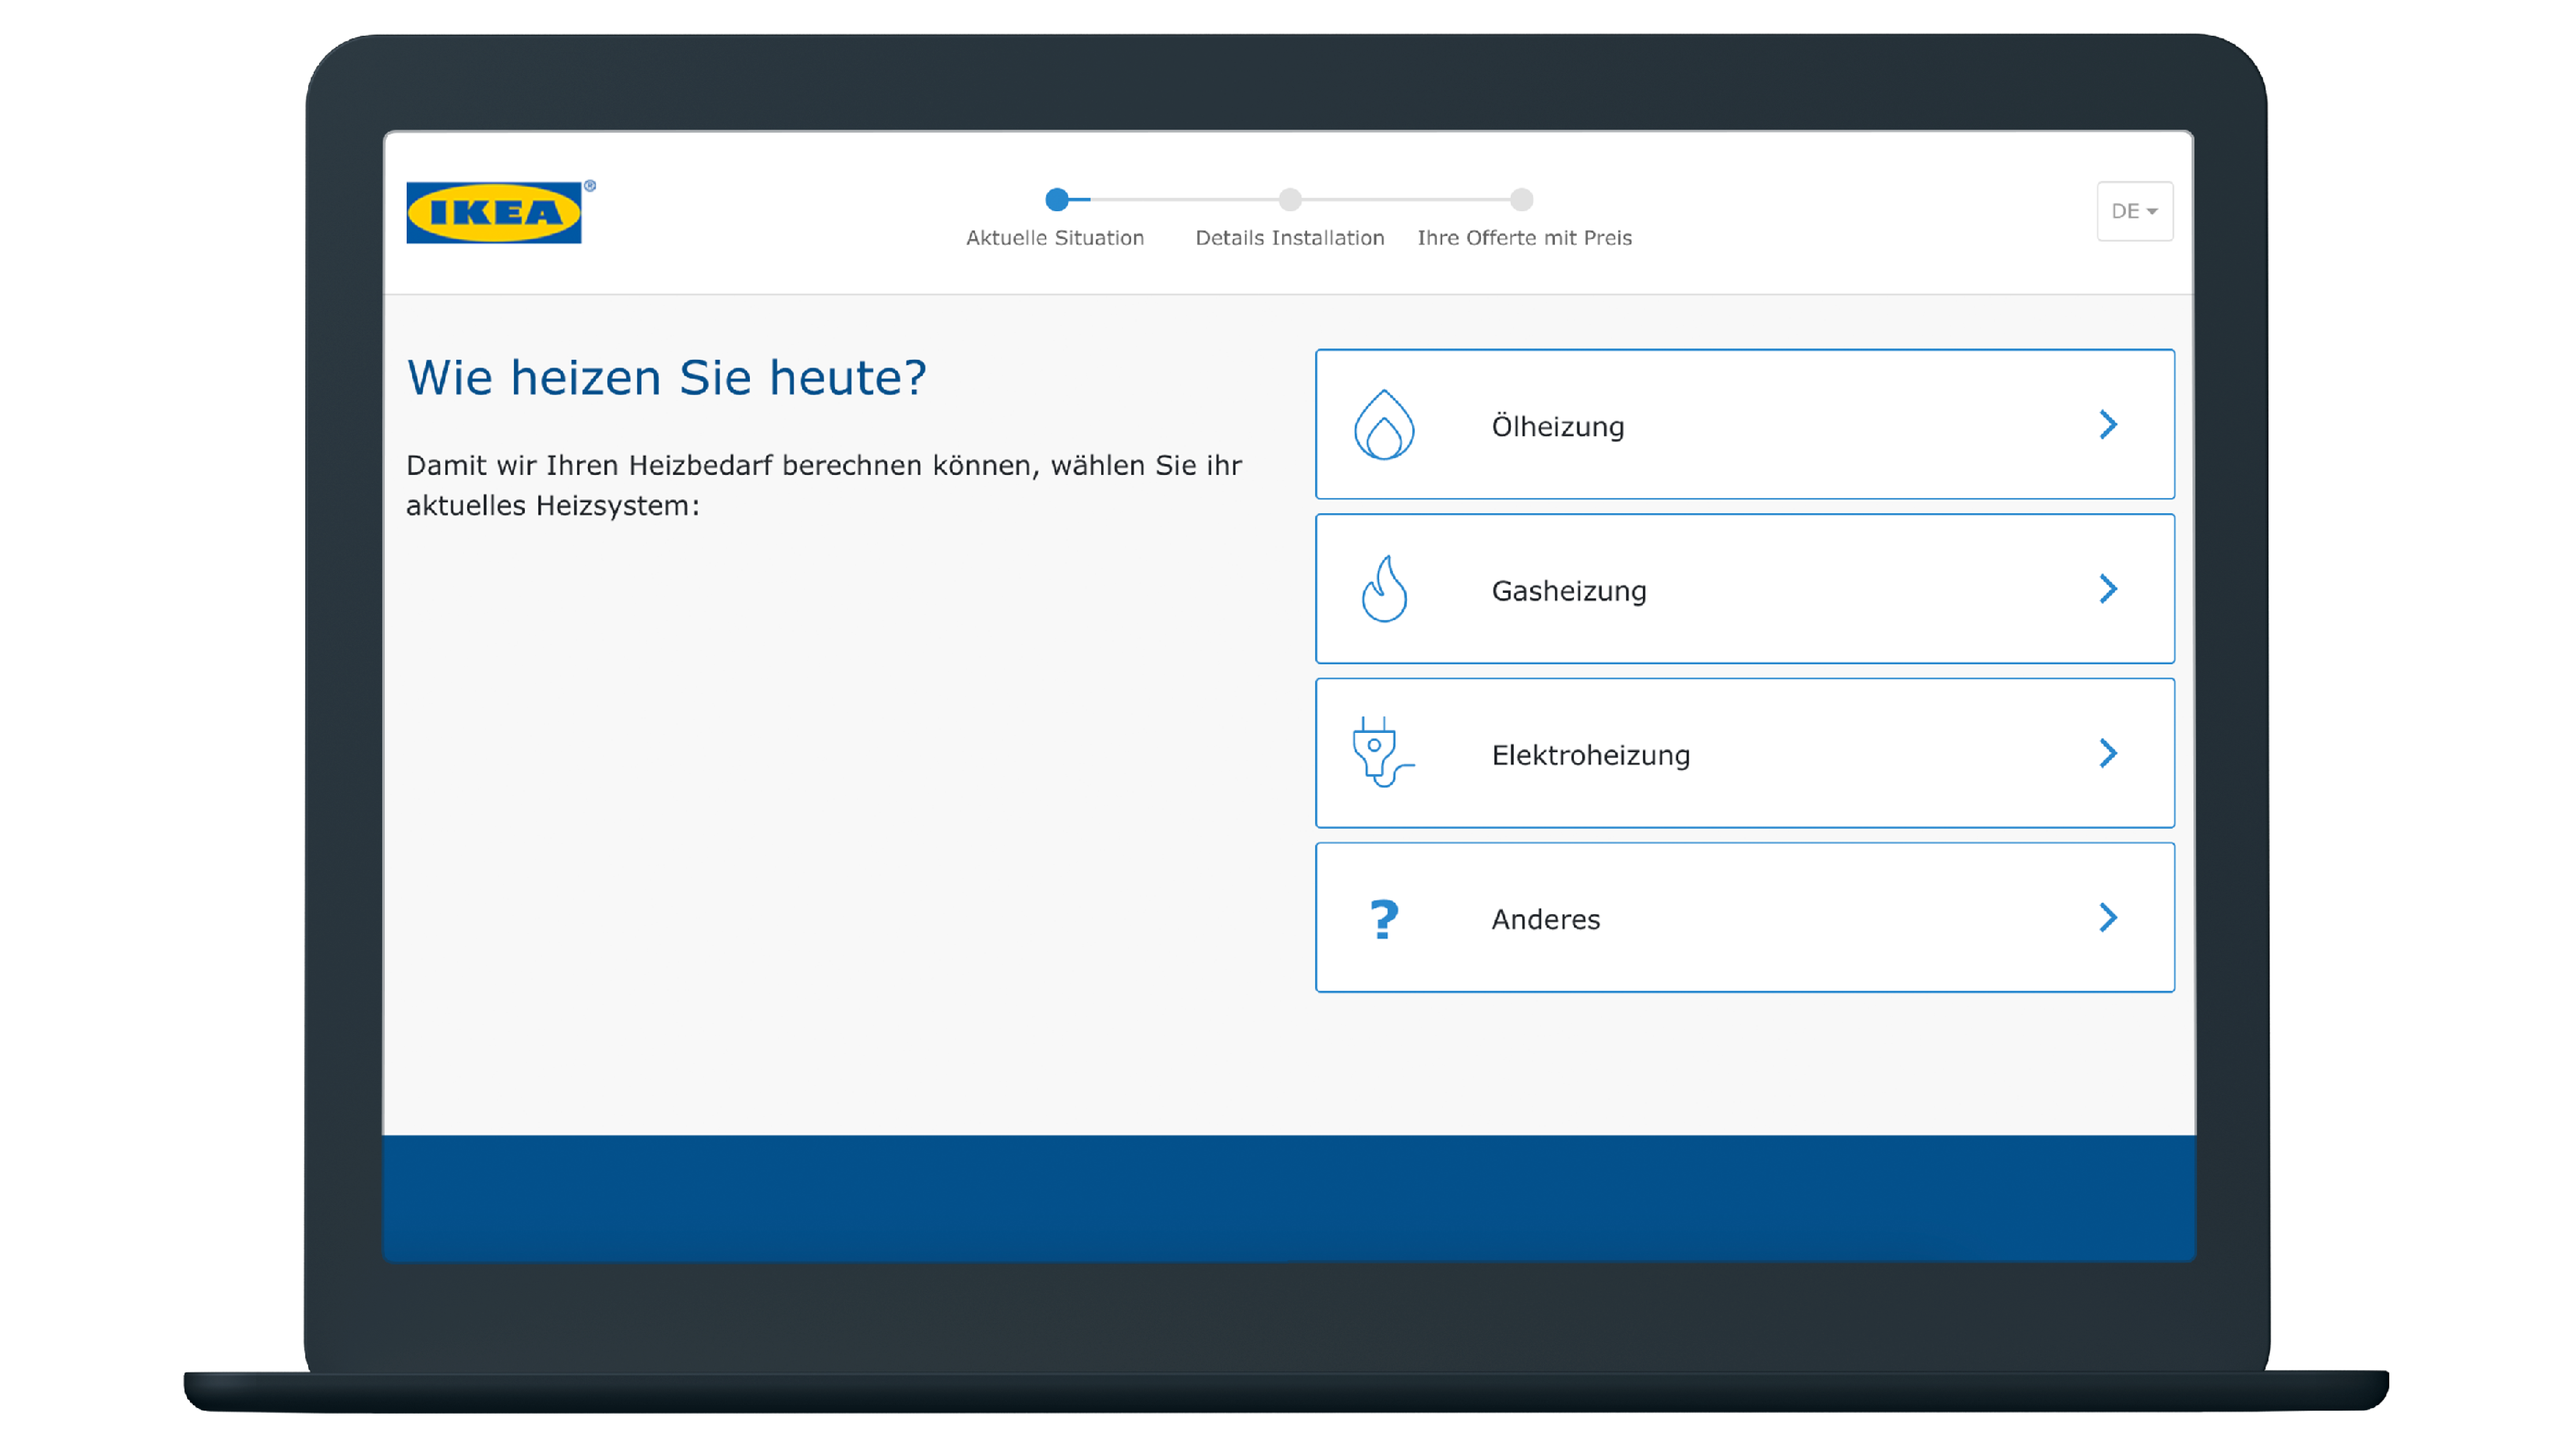Click the second grey progress step dot
Viewport: 2576px width, 1449px height.
(1290, 200)
